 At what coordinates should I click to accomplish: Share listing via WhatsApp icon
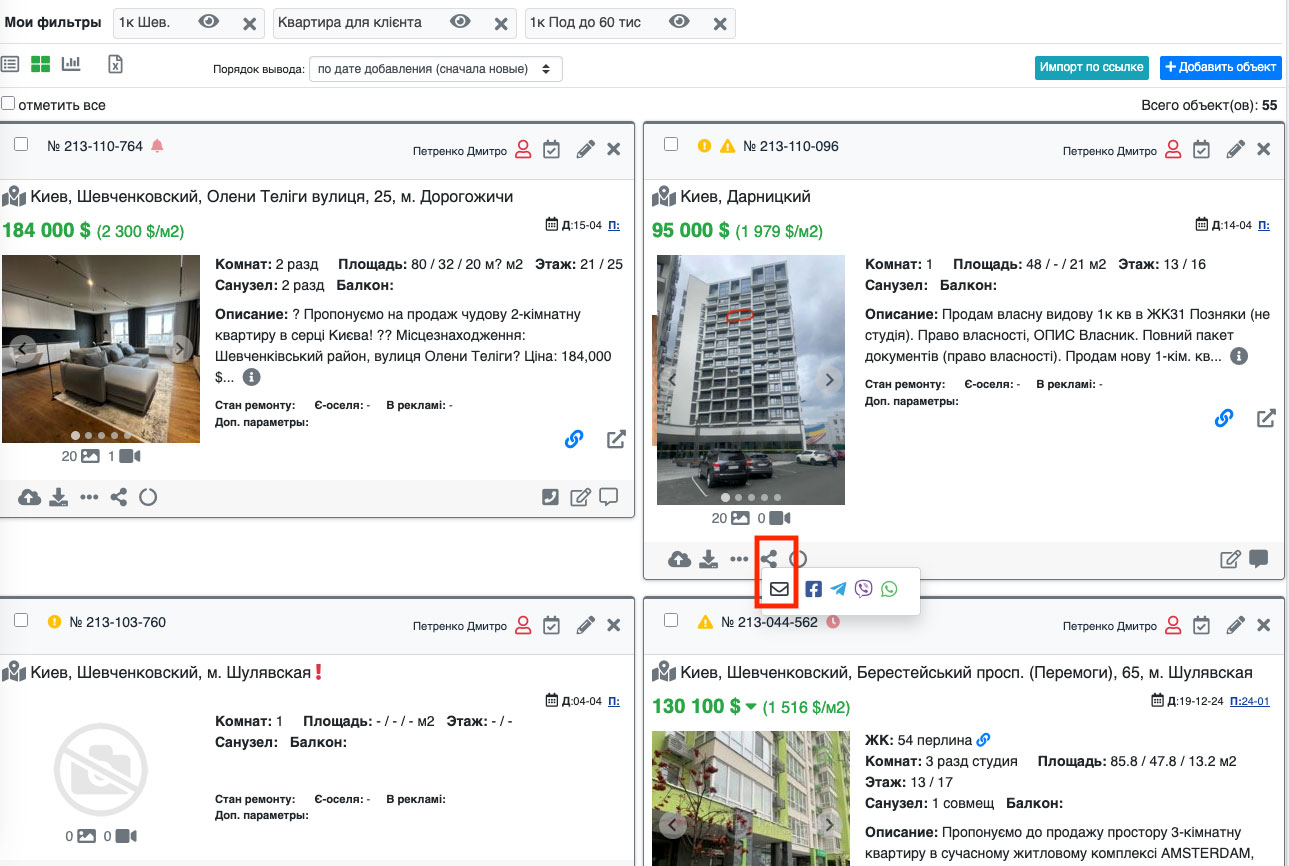click(889, 589)
